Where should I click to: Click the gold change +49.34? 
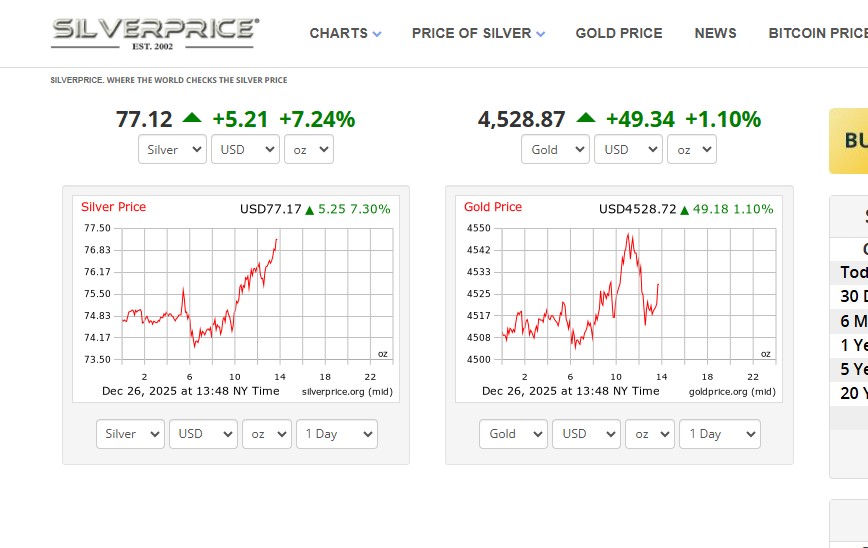point(640,120)
